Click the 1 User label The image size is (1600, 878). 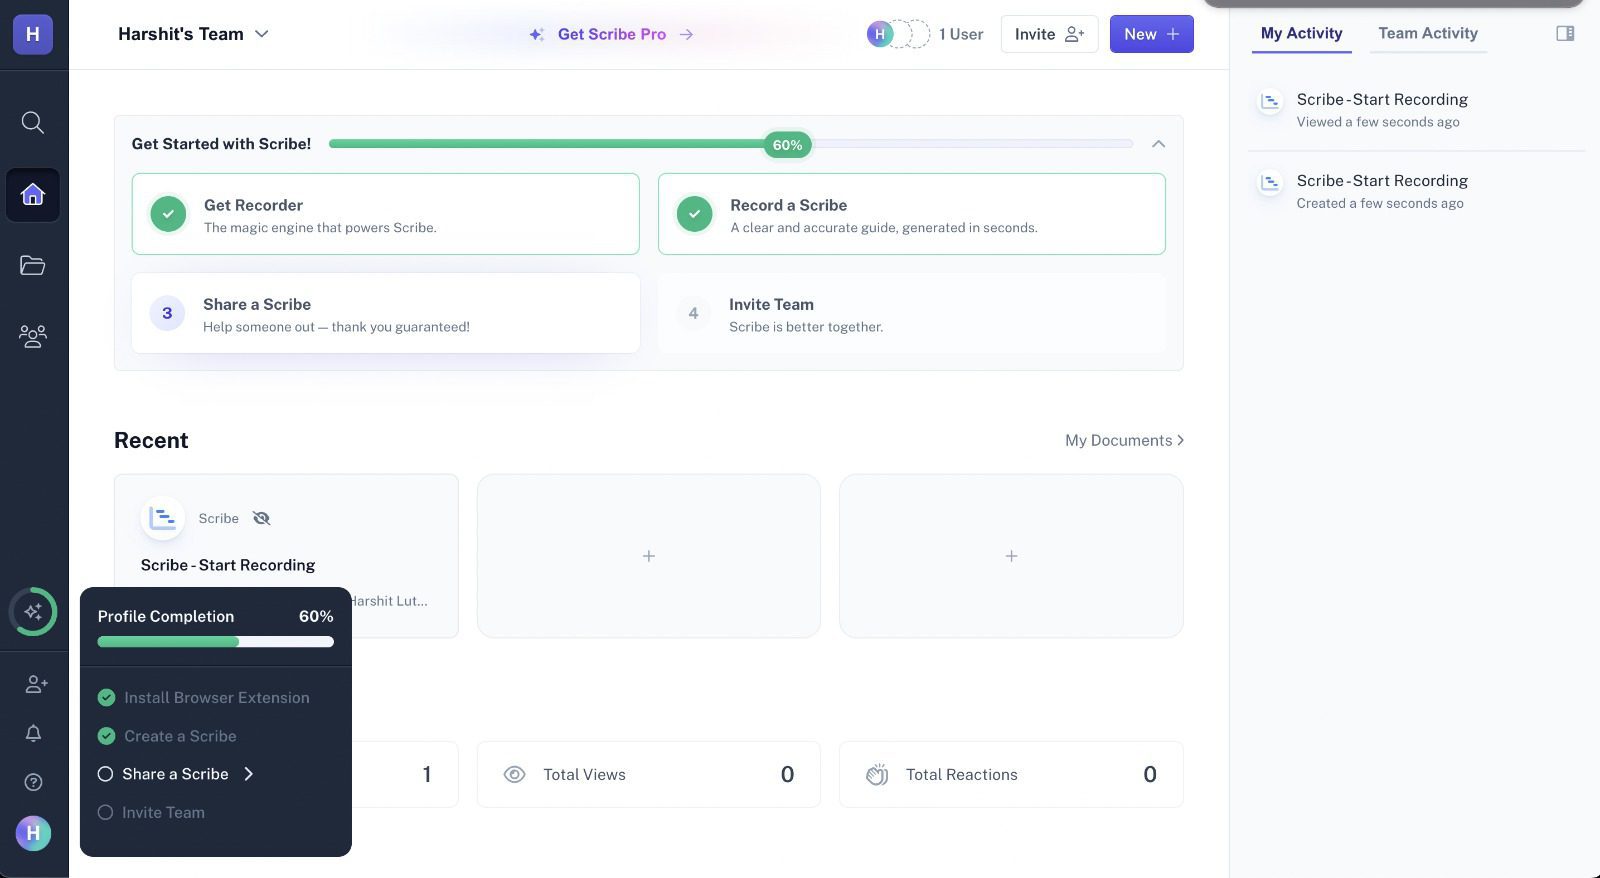[961, 34]
